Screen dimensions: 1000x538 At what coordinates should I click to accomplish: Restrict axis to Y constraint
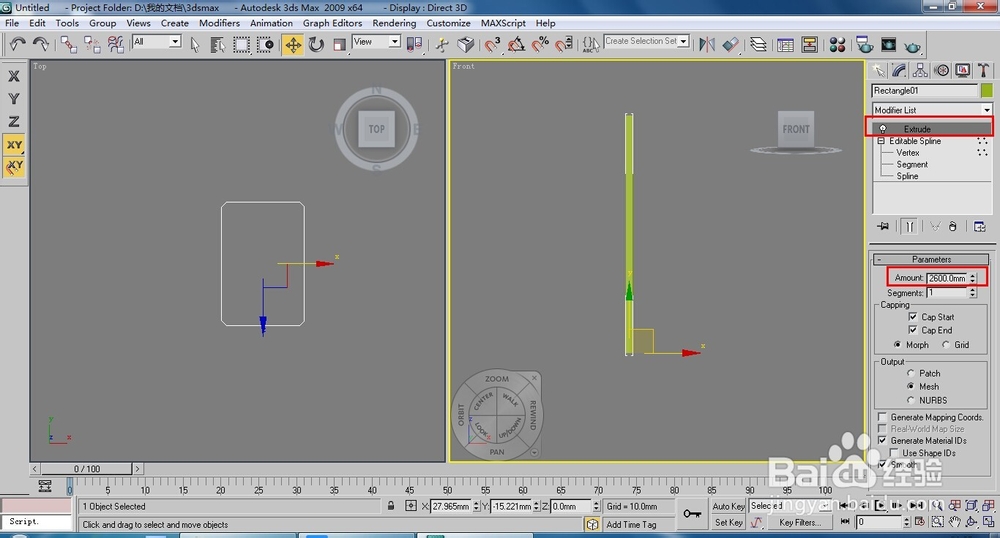[x=14, y=99]
